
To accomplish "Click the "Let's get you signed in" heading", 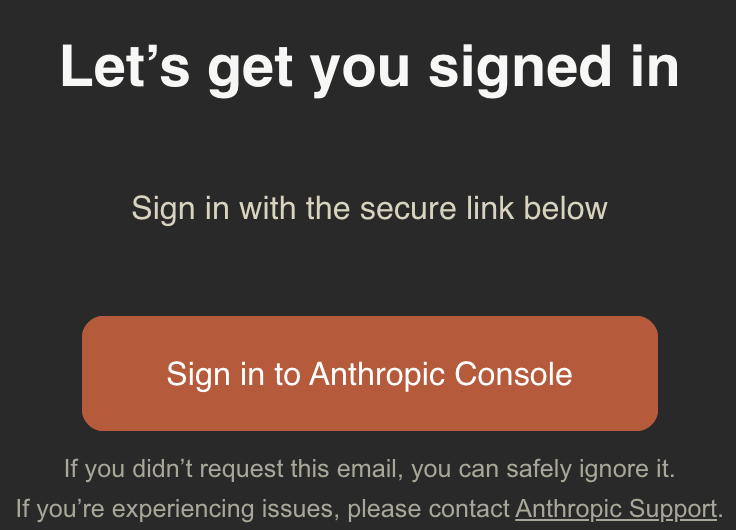I will pos(369,68).
